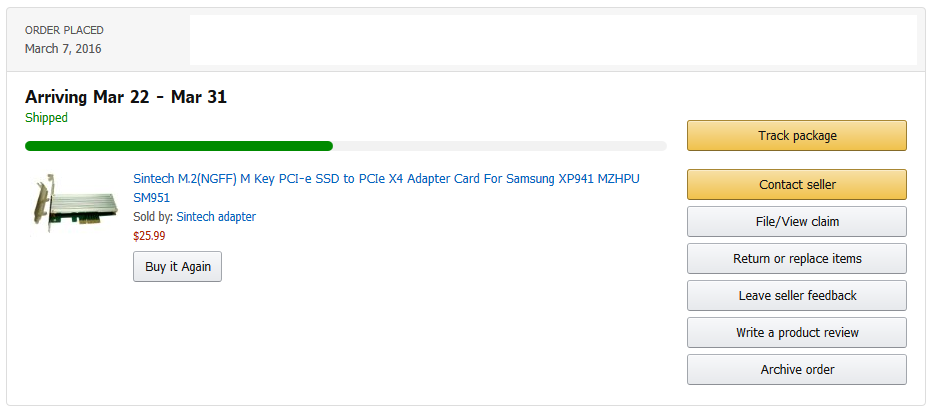This screenshot has height=413, width=934.
Task: Click the Track package button
Action: (x=796, y=136)
